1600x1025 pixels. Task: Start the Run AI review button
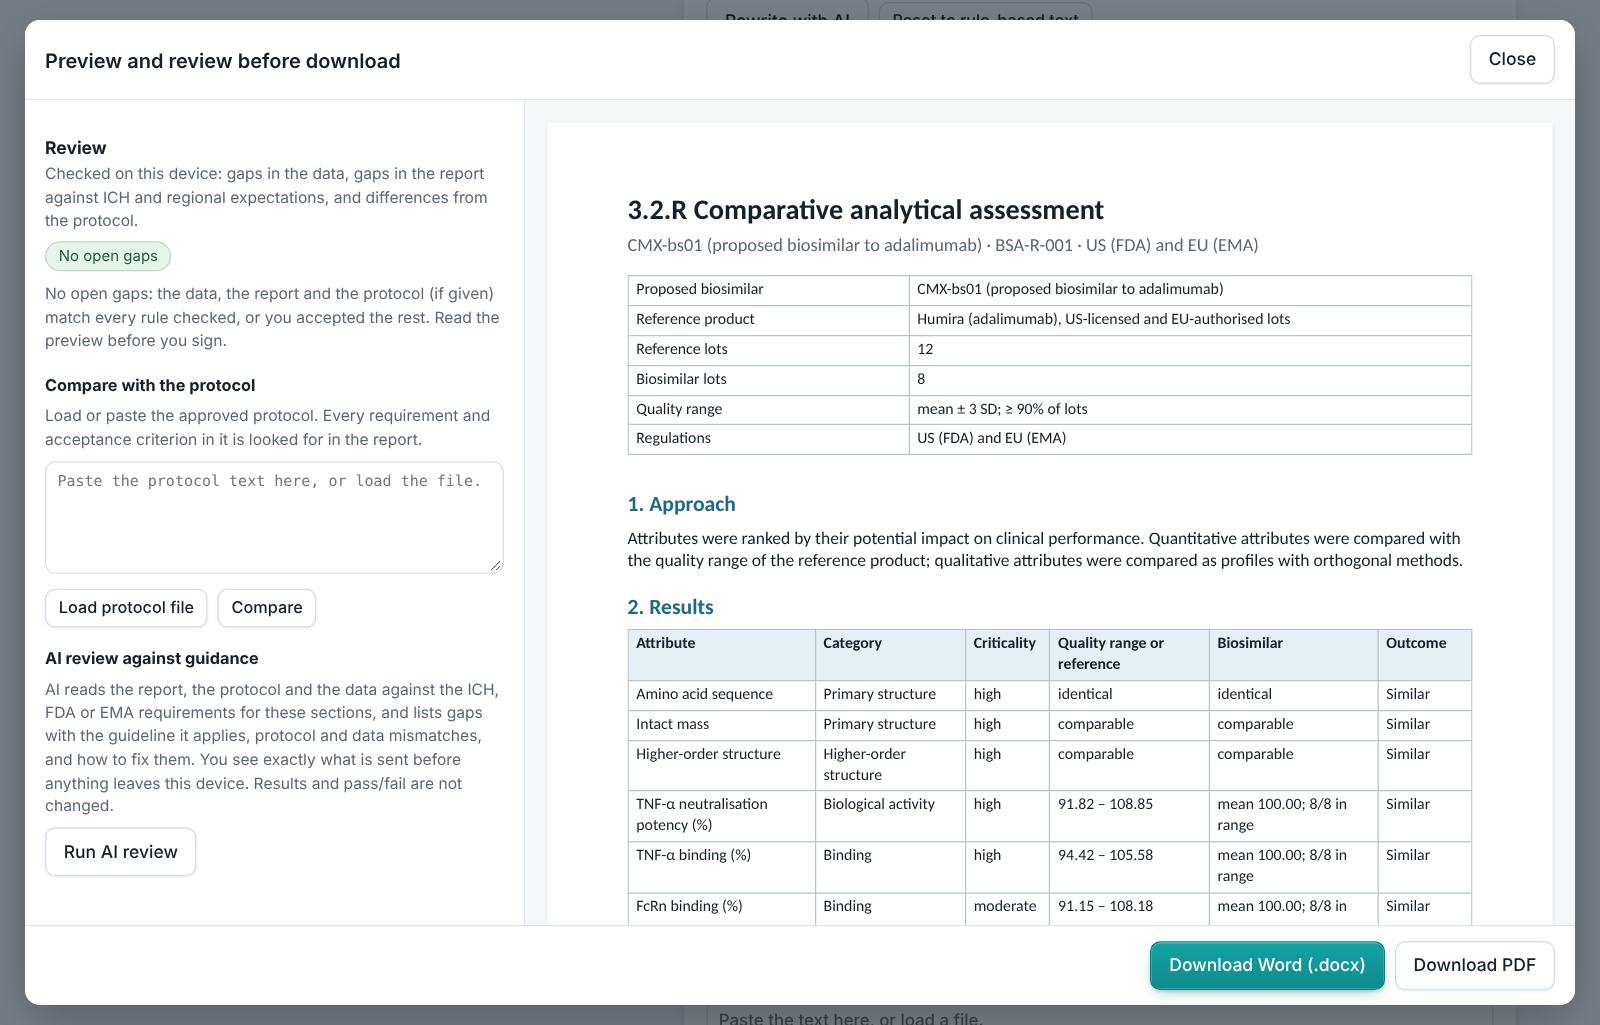pos(120,852)
